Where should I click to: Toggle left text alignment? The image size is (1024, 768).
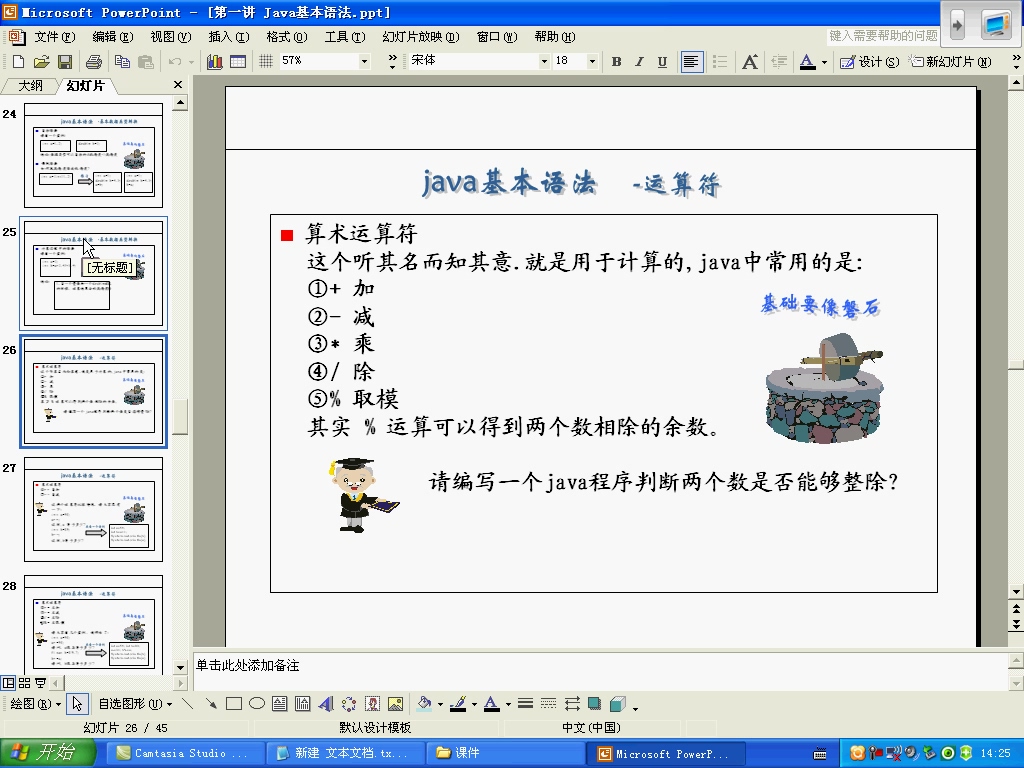click(x=691, y=61)
